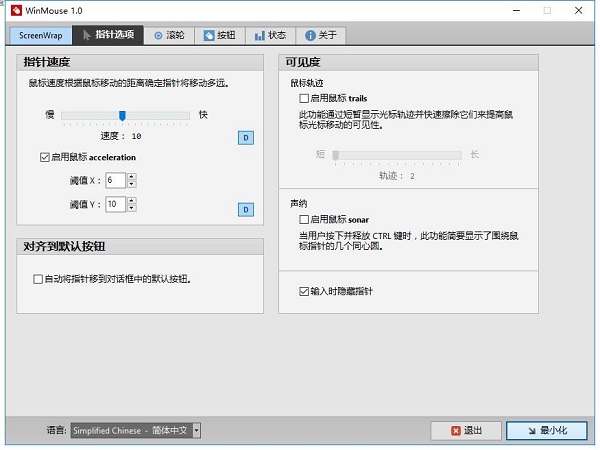
Task: Click inside the 阈值 X value field
Action: (x=114, y=180)
